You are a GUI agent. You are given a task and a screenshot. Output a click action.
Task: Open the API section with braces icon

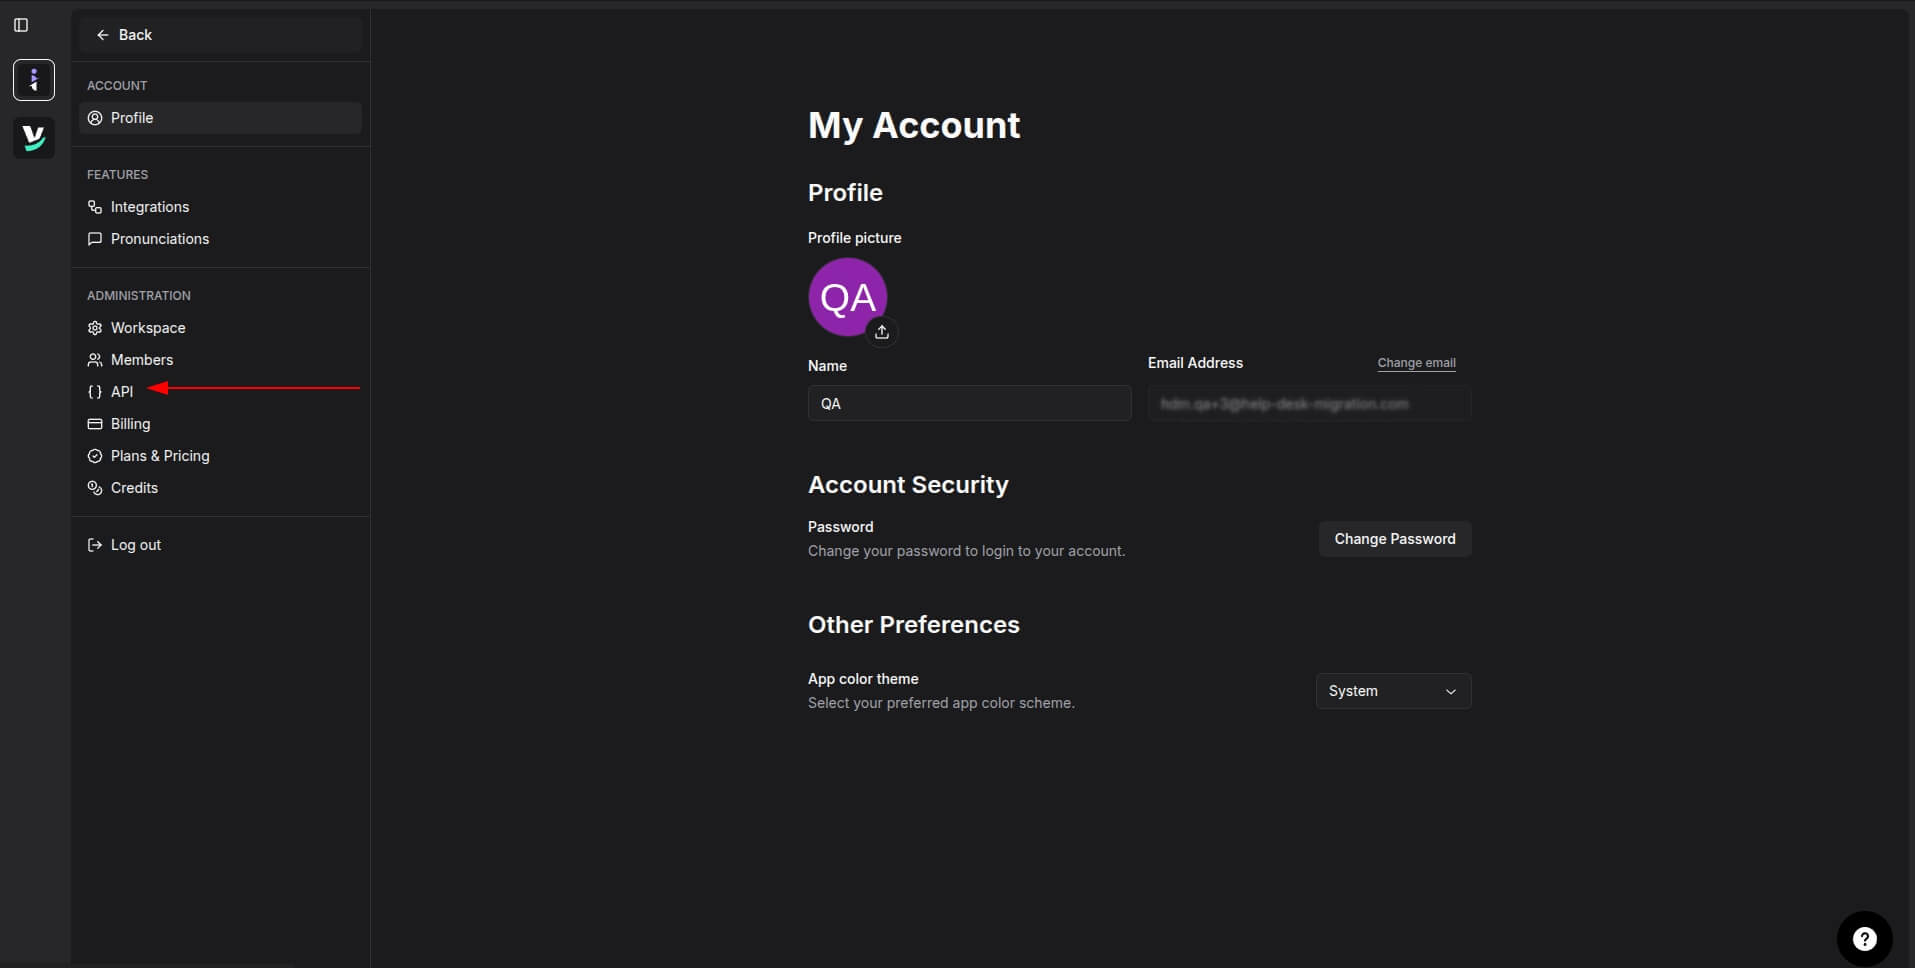[x=122, y=392]
